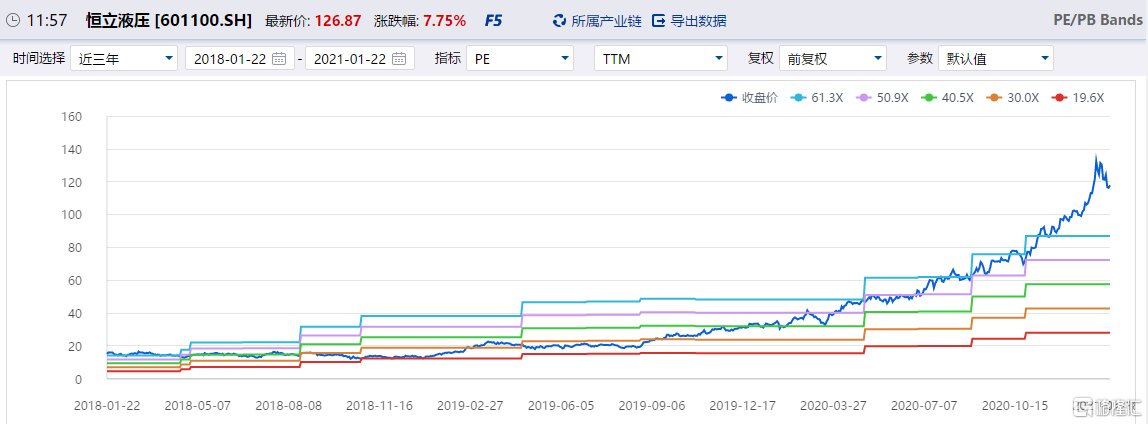The width and height of the screenshot is (1148, 424).
Task: Open the end date calendar icon
Action: click(399, 59)
